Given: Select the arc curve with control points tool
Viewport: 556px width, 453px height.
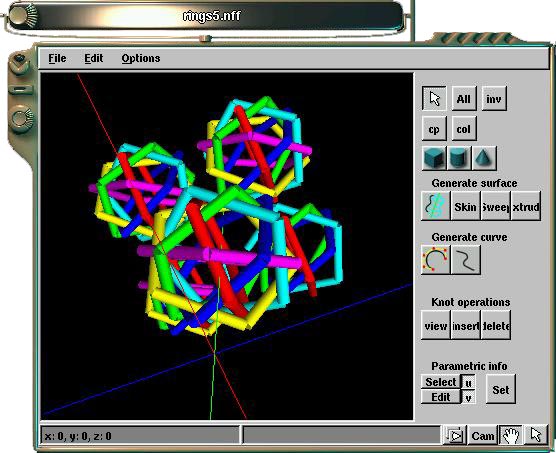Looking at the screenshot, I should pos(436,260).
